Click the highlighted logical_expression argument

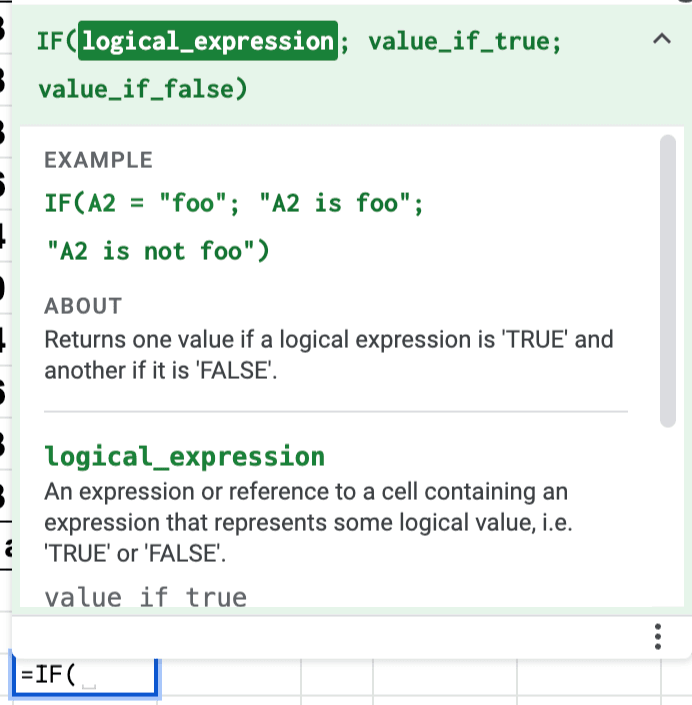coord(208,41)
